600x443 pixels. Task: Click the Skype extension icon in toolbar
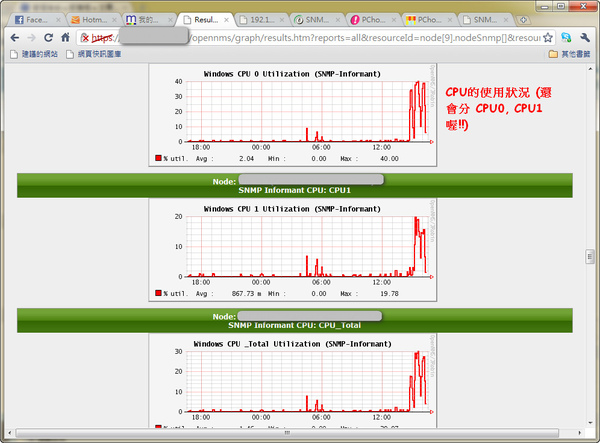click(566, 37)
